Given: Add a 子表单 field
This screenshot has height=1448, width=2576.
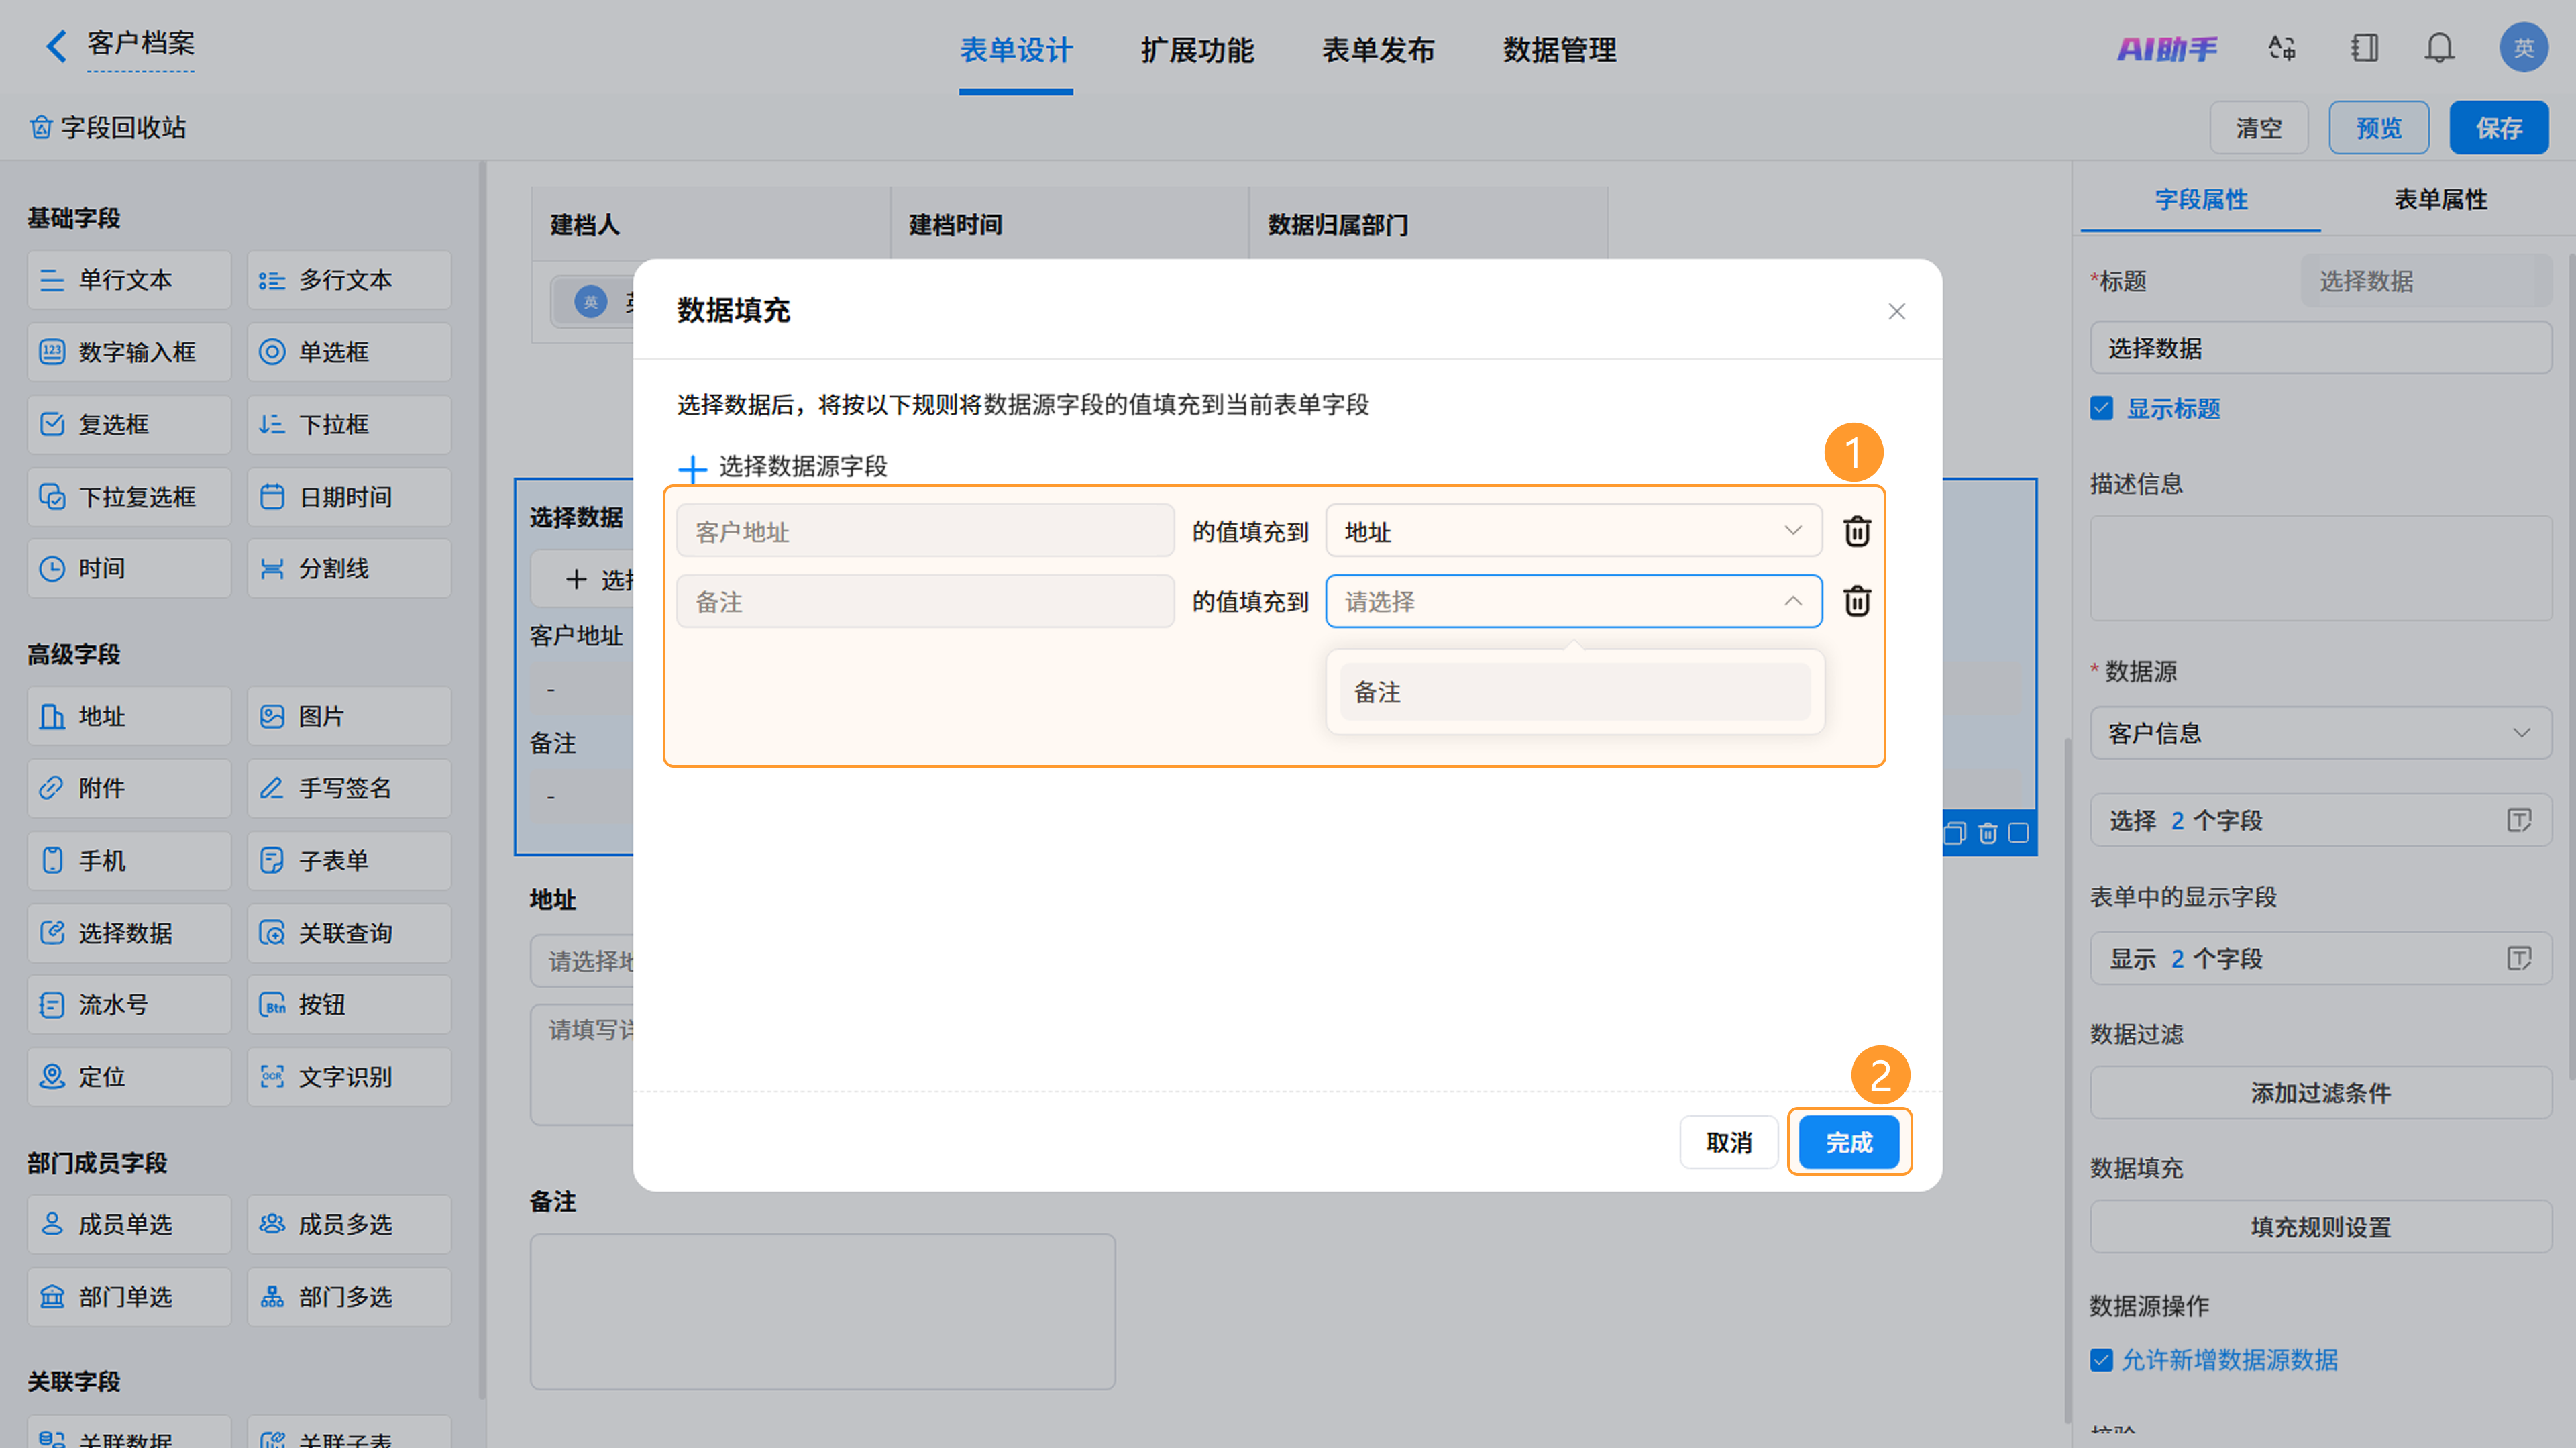Looking at the screenshot, I should click(x=349, y=860).
